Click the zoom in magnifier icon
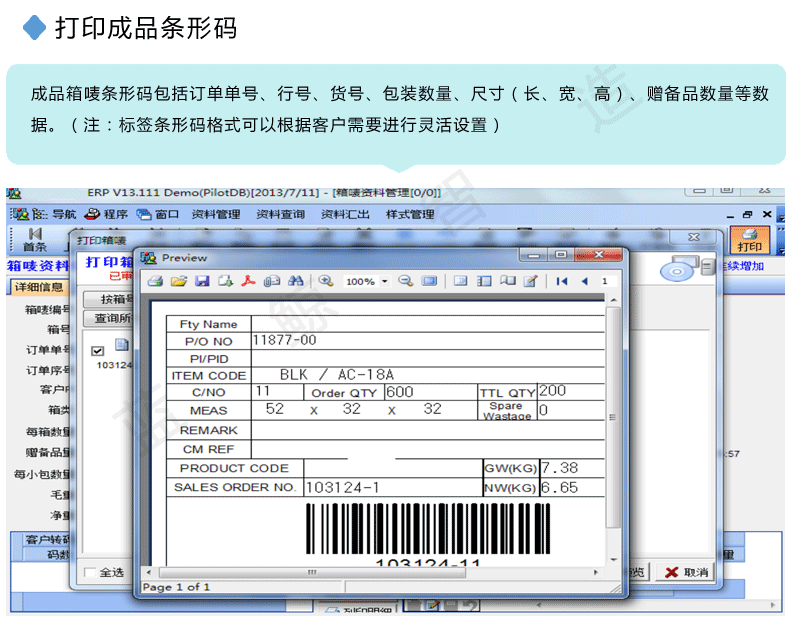This screenshot has width=790, height=633. click(x=326, y=282)
